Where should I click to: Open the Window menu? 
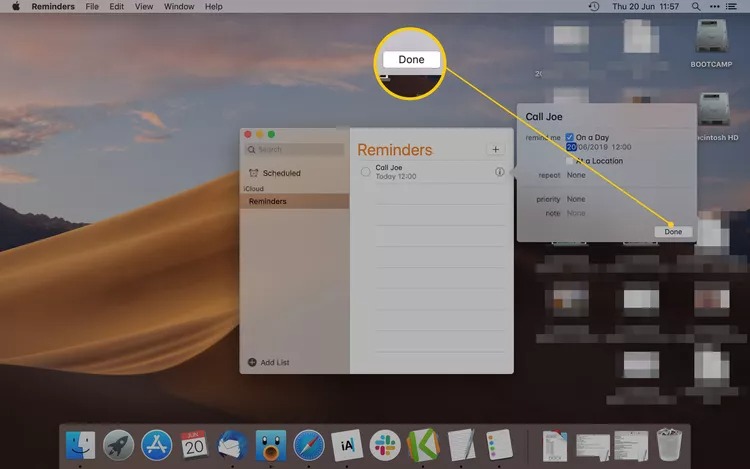[179, 7]
